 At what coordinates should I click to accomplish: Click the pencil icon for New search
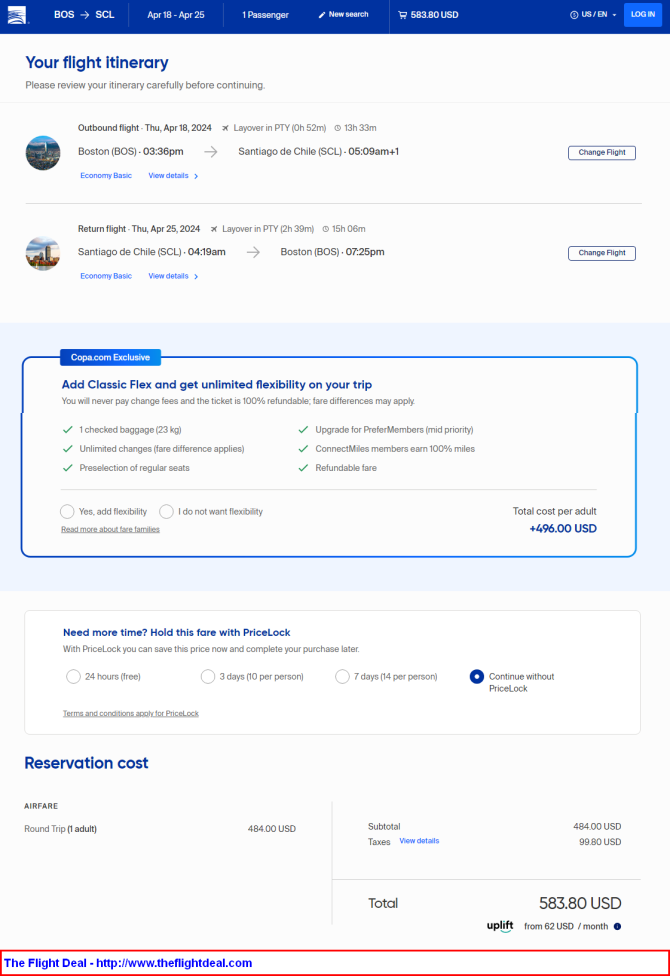322,15
